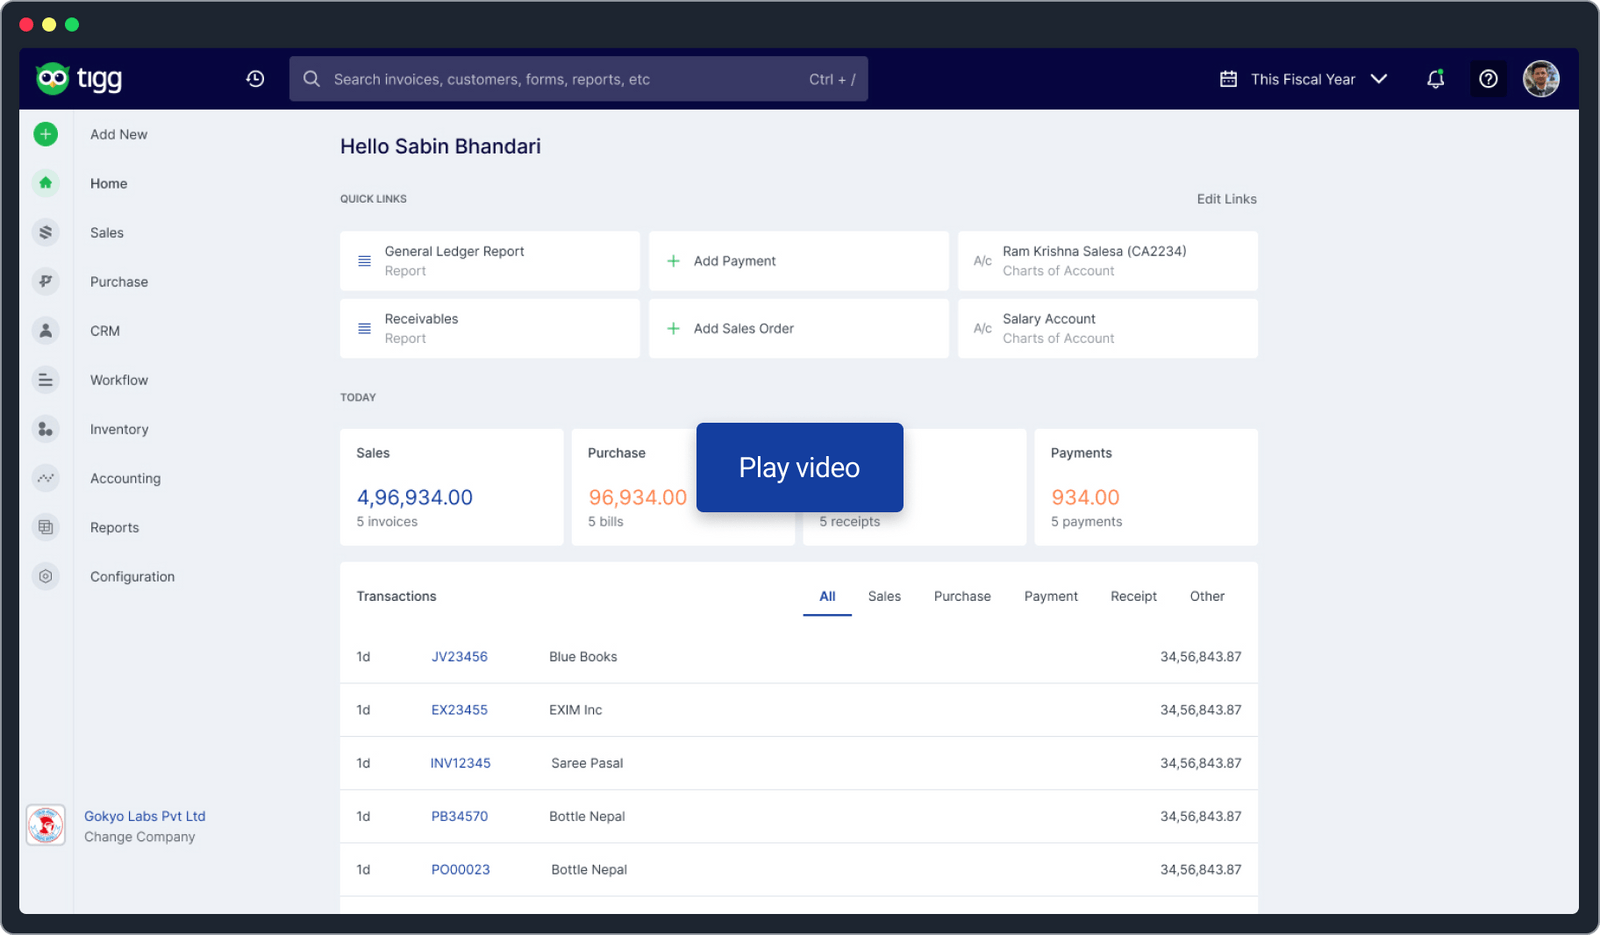Click the help question mark icon
The width and height of the screenshot is (1600, 935).
[x=1488, y=79]
